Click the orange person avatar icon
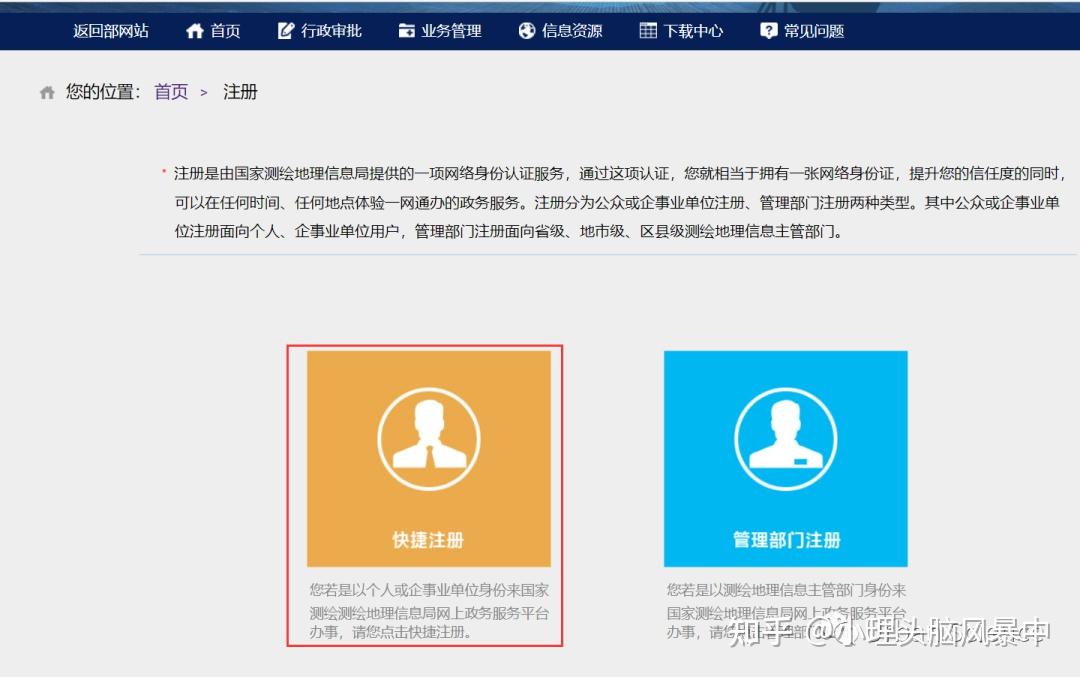The width and height of the screenshot is (1080, 677). [x=428, y=437]
